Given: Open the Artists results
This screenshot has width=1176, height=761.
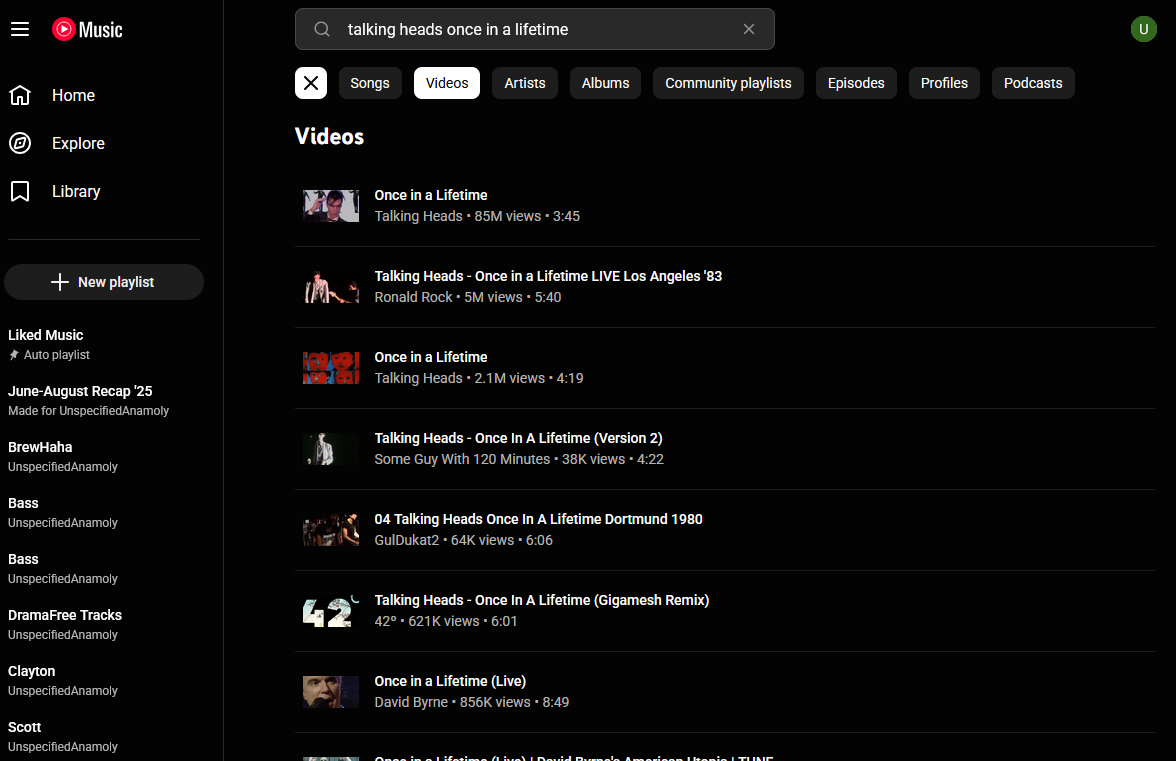Looking at the screenshot, I should click(524, 83).
